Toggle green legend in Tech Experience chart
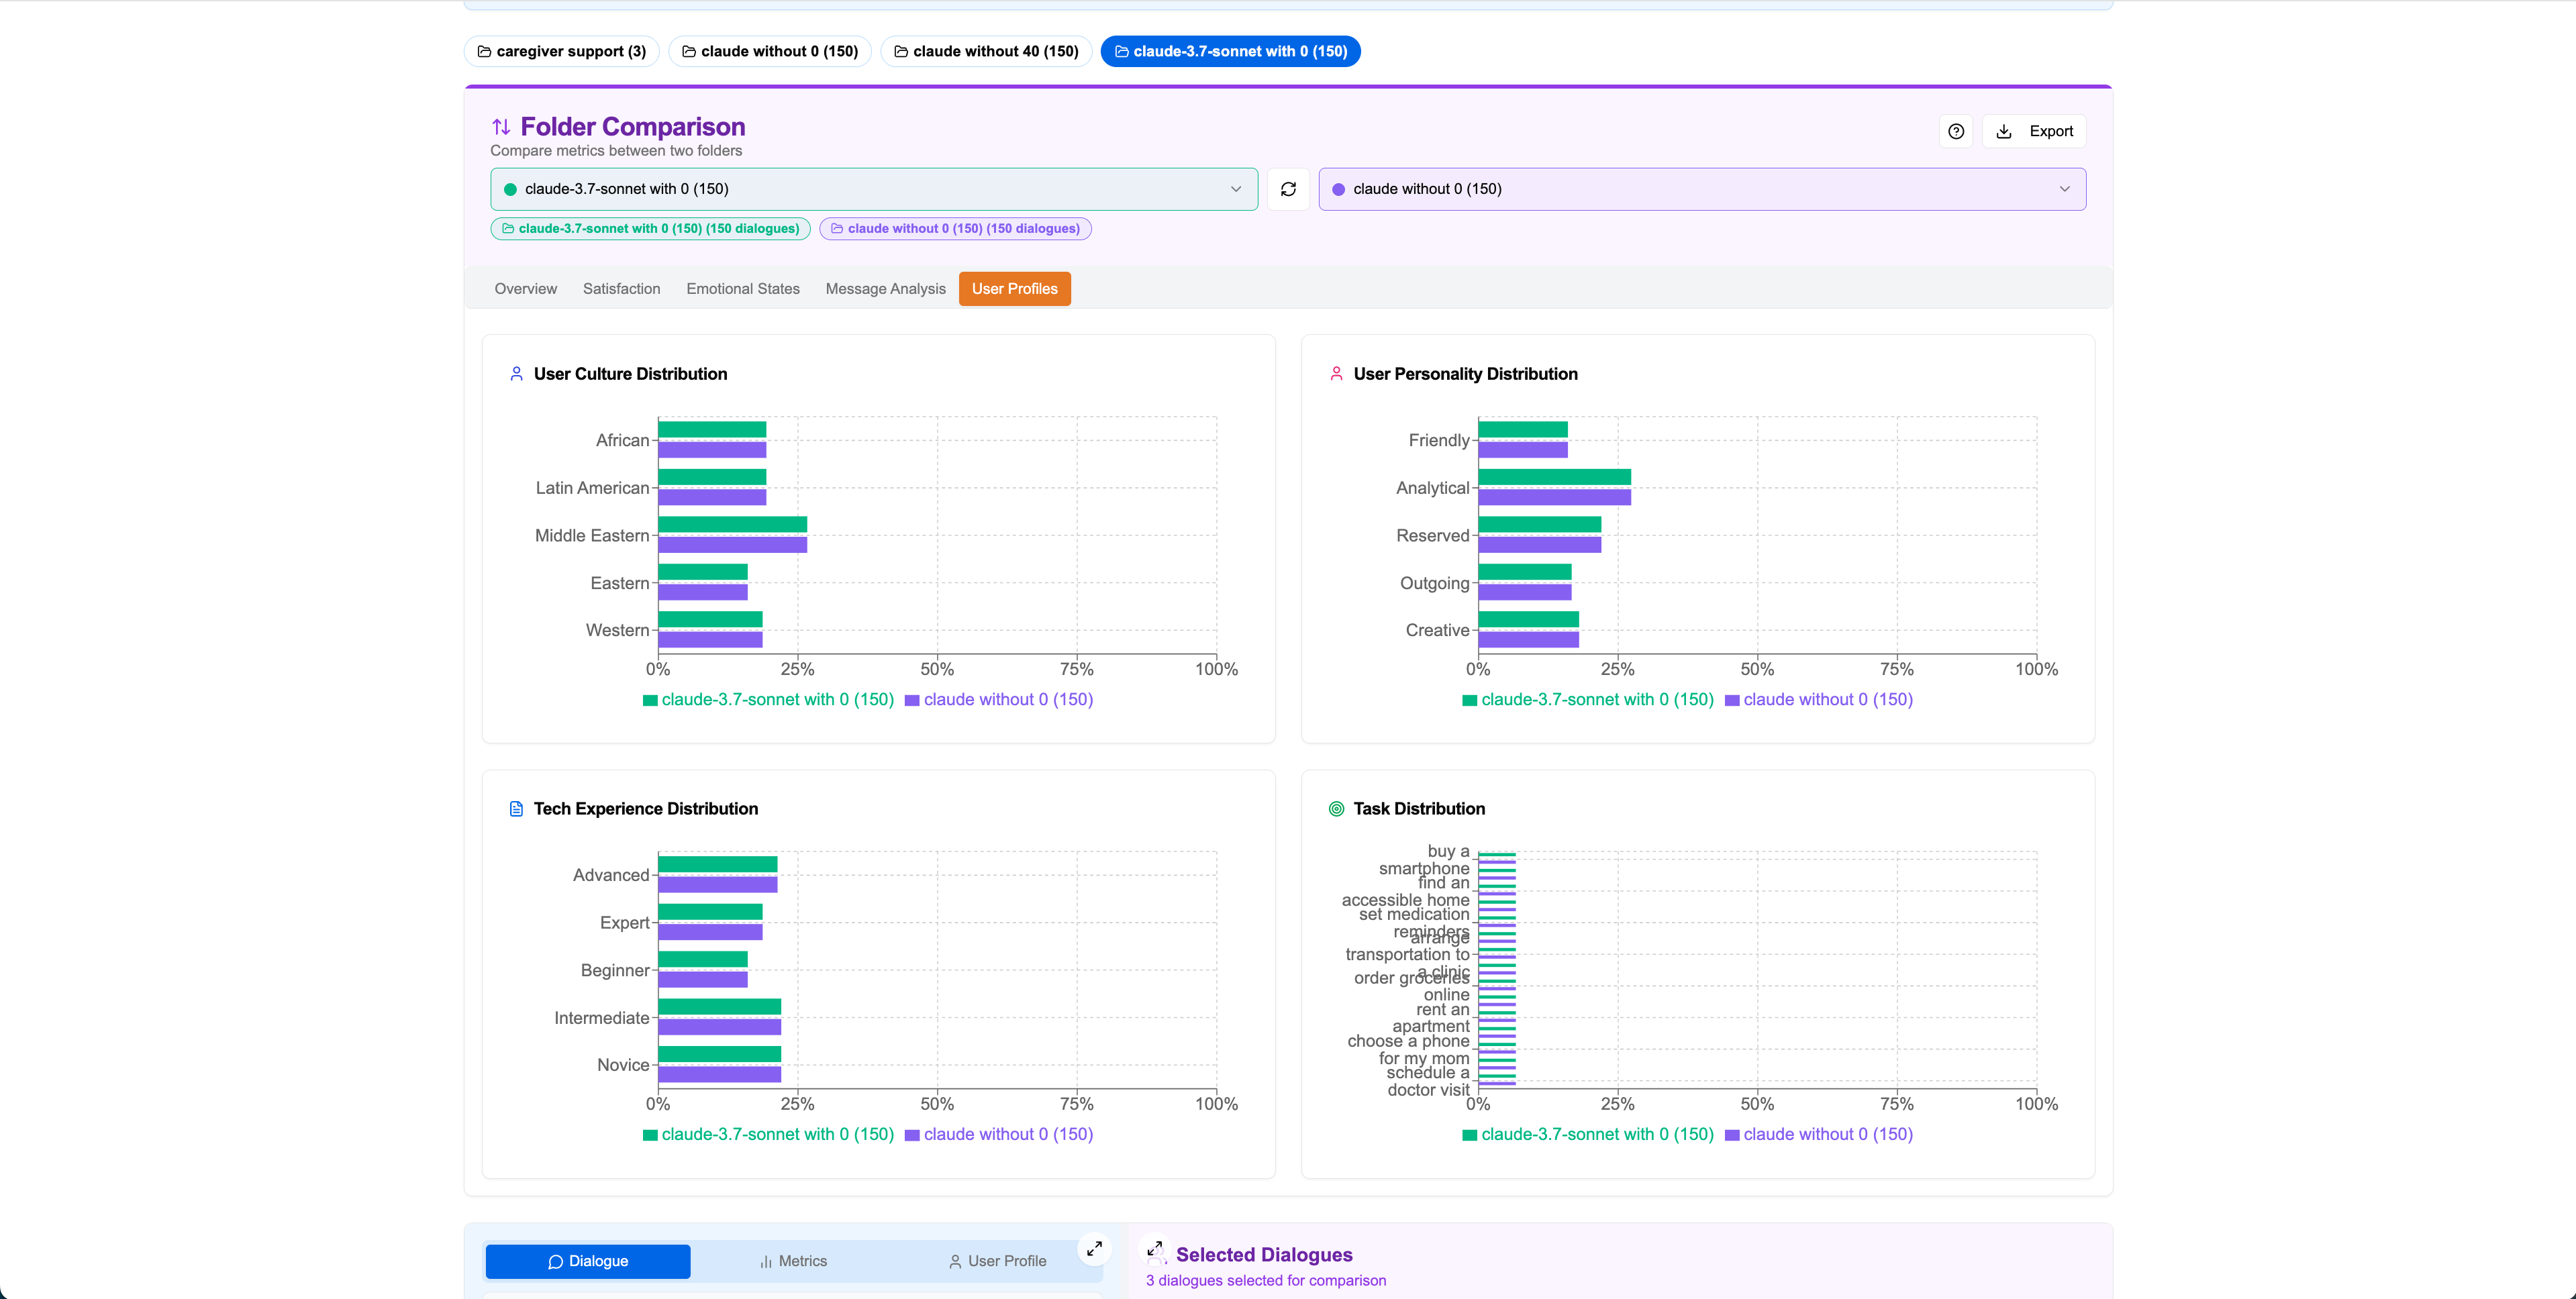The height and width of the screenshot is (1299, 2576). [768, 1134]
